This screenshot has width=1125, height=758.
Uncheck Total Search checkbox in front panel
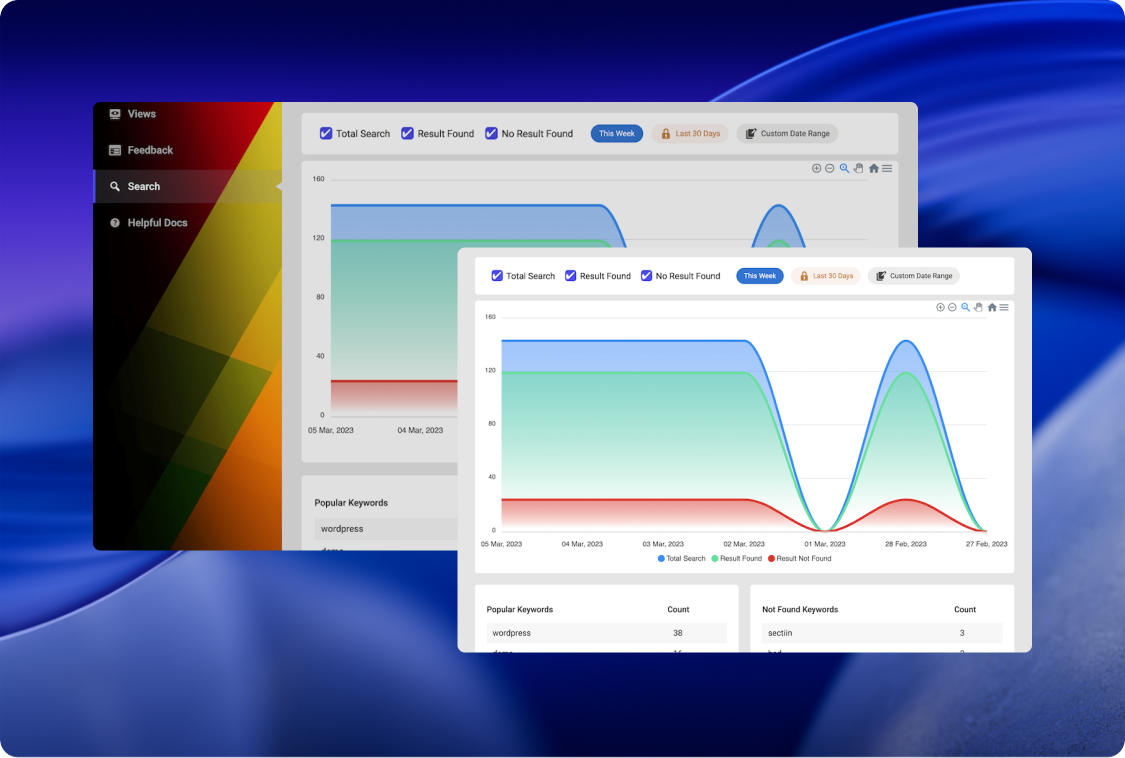pos(497,276)
